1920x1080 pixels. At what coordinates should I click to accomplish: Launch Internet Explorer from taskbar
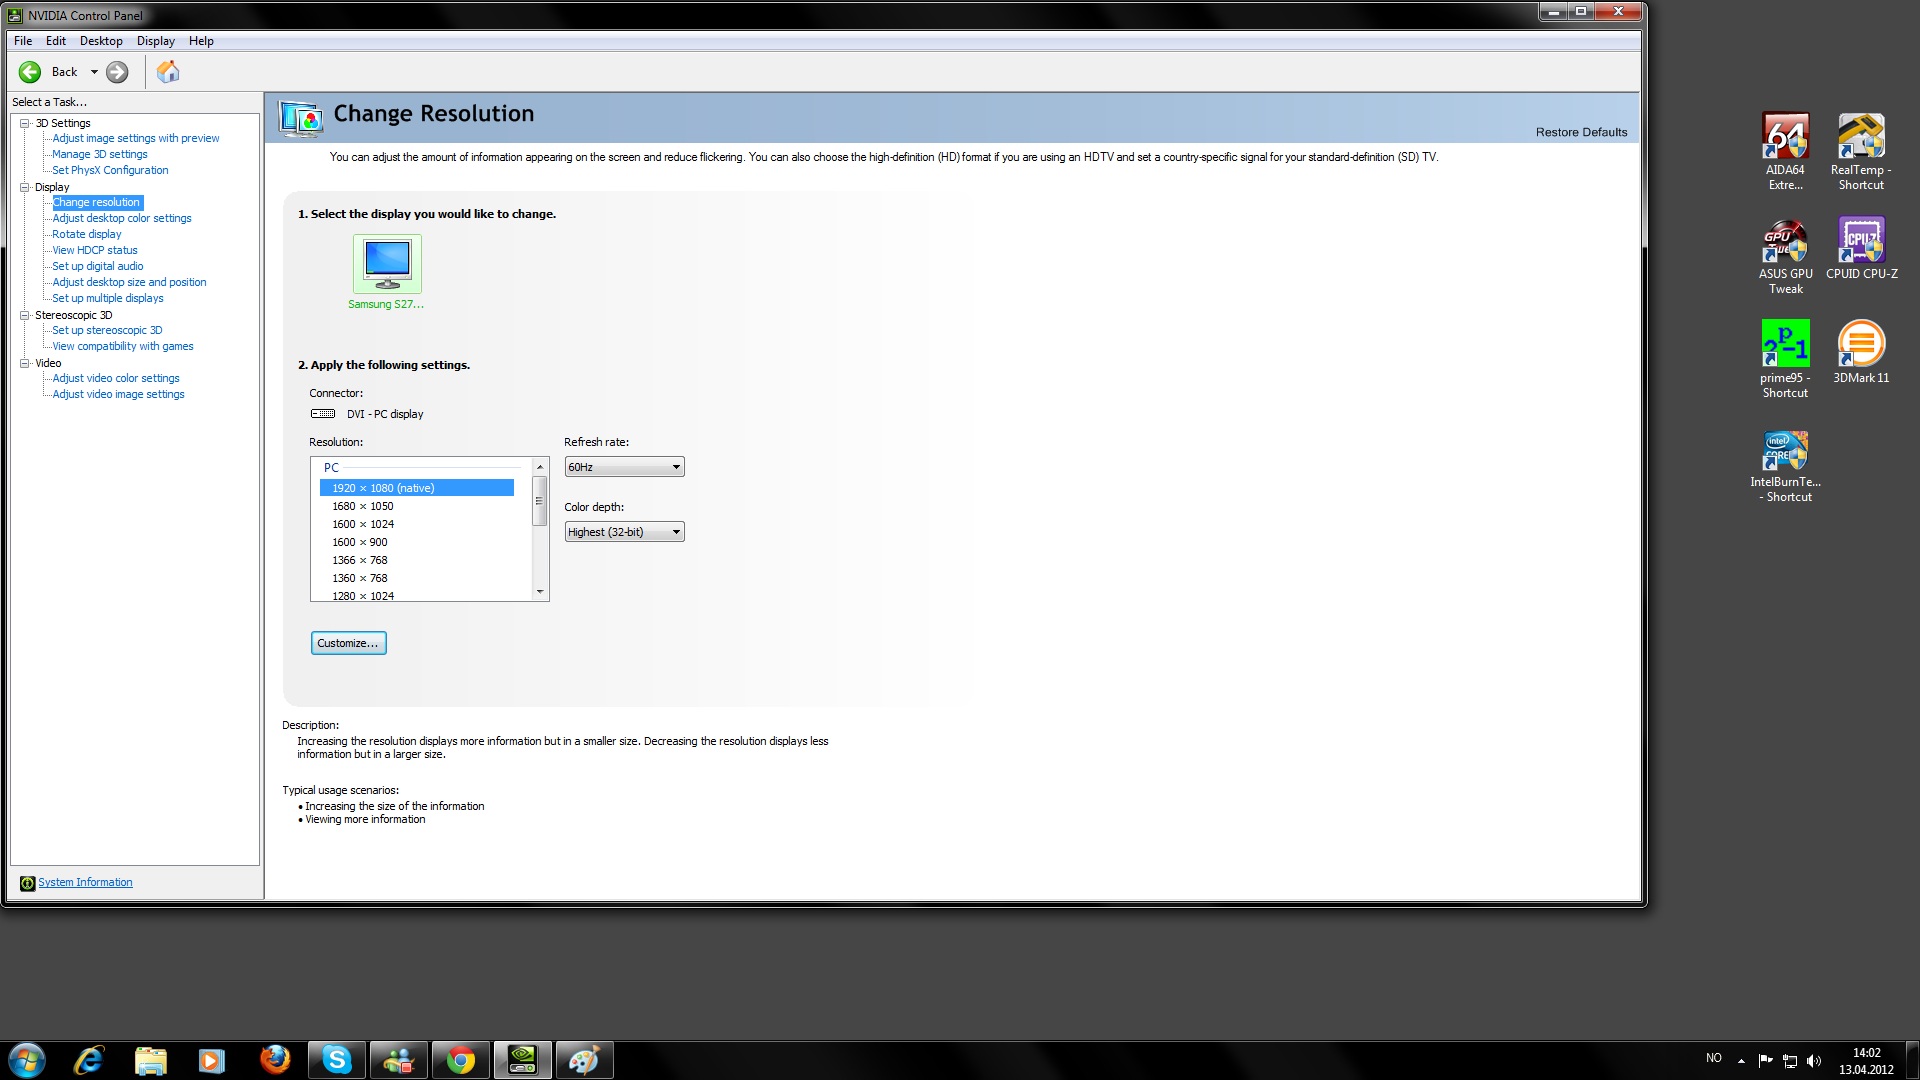pos(89,1060)
